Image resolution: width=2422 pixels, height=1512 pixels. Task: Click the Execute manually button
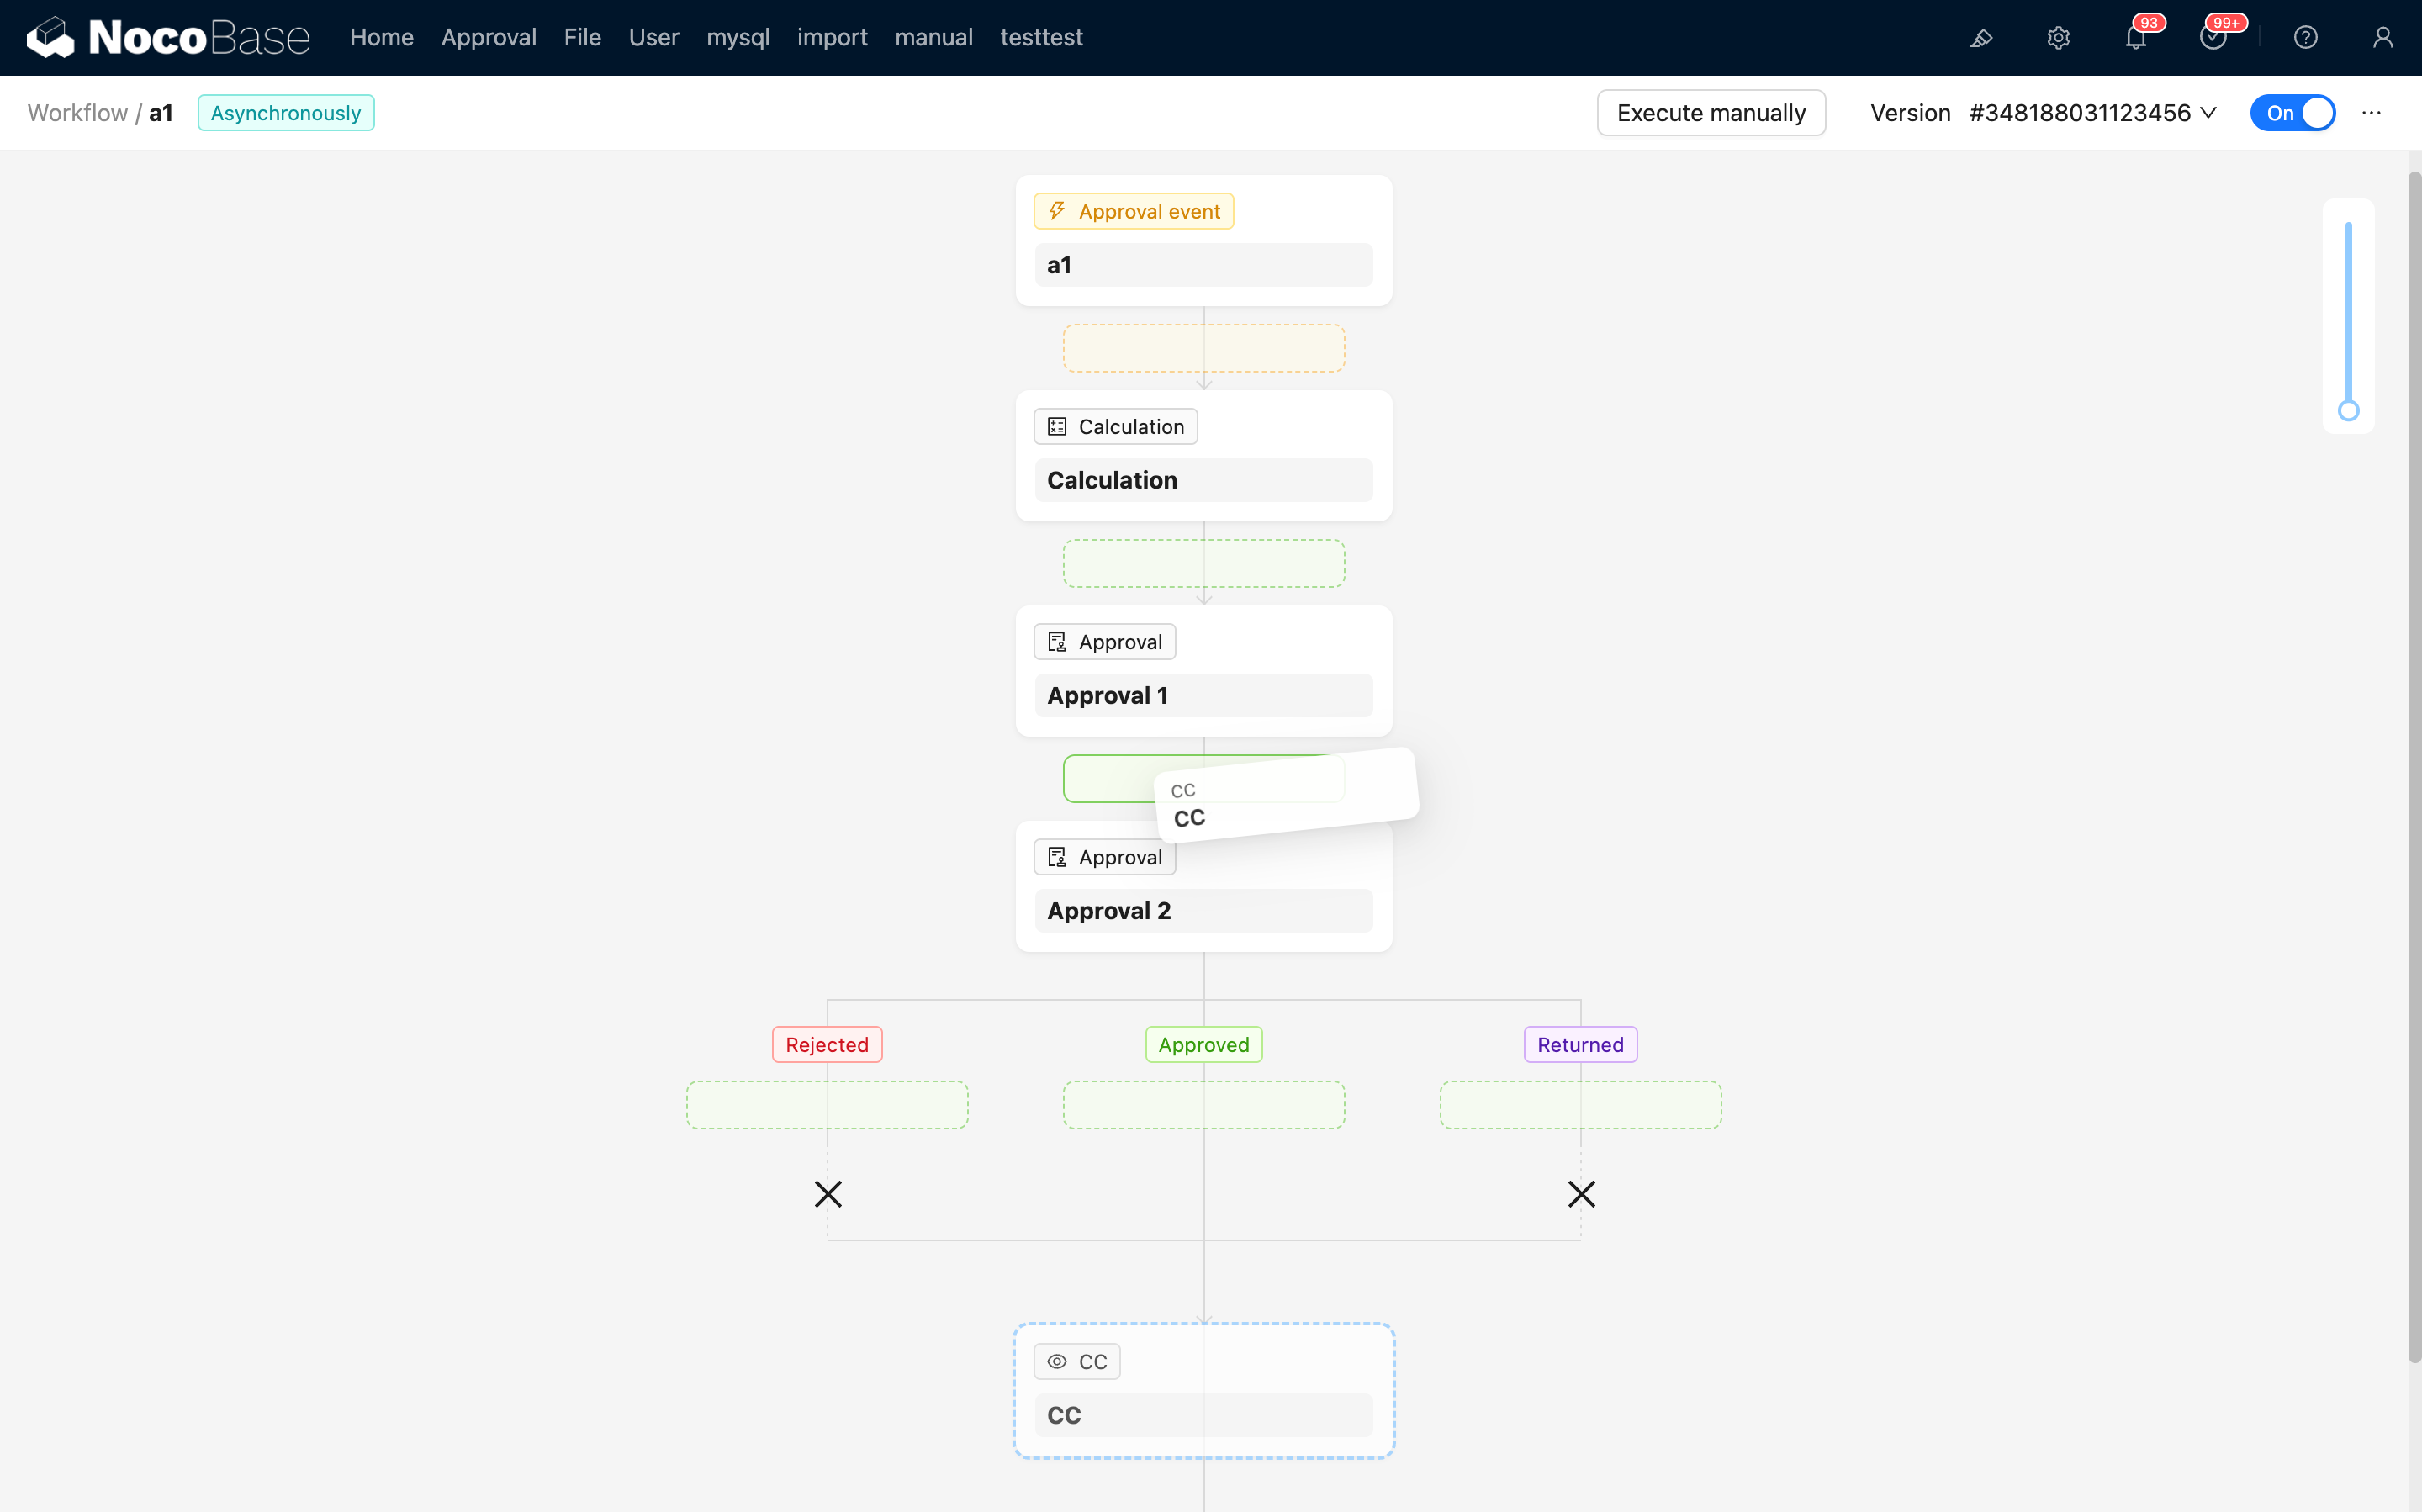[x=1710, y=113]
